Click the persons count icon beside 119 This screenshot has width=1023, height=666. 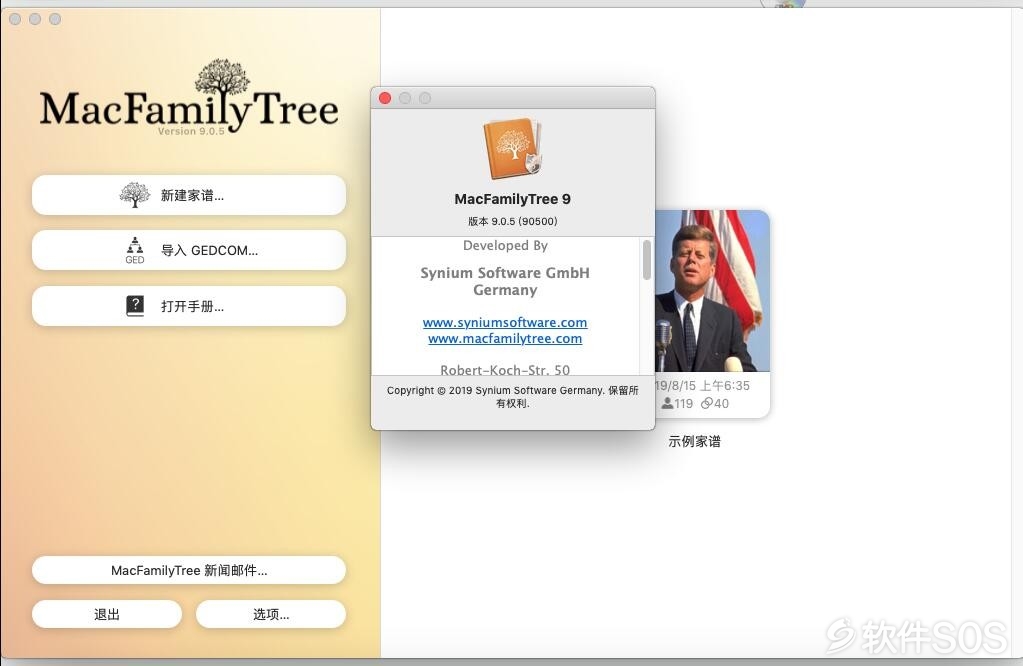667,404
